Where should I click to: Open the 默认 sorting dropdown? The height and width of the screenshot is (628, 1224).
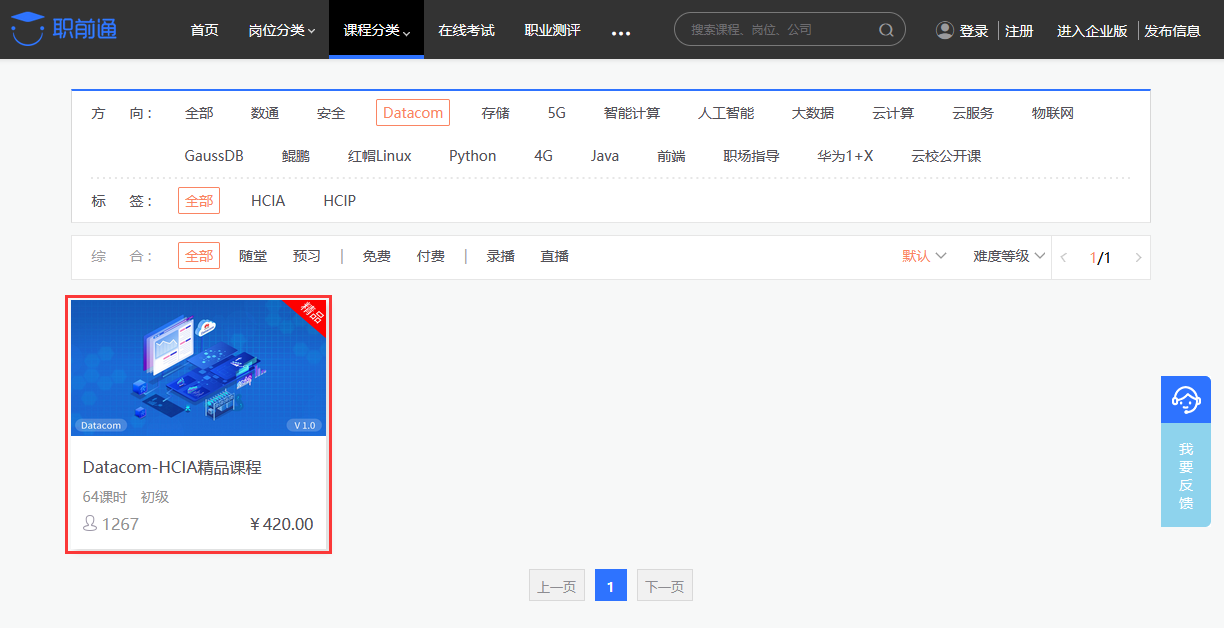(x=922, y=256)
